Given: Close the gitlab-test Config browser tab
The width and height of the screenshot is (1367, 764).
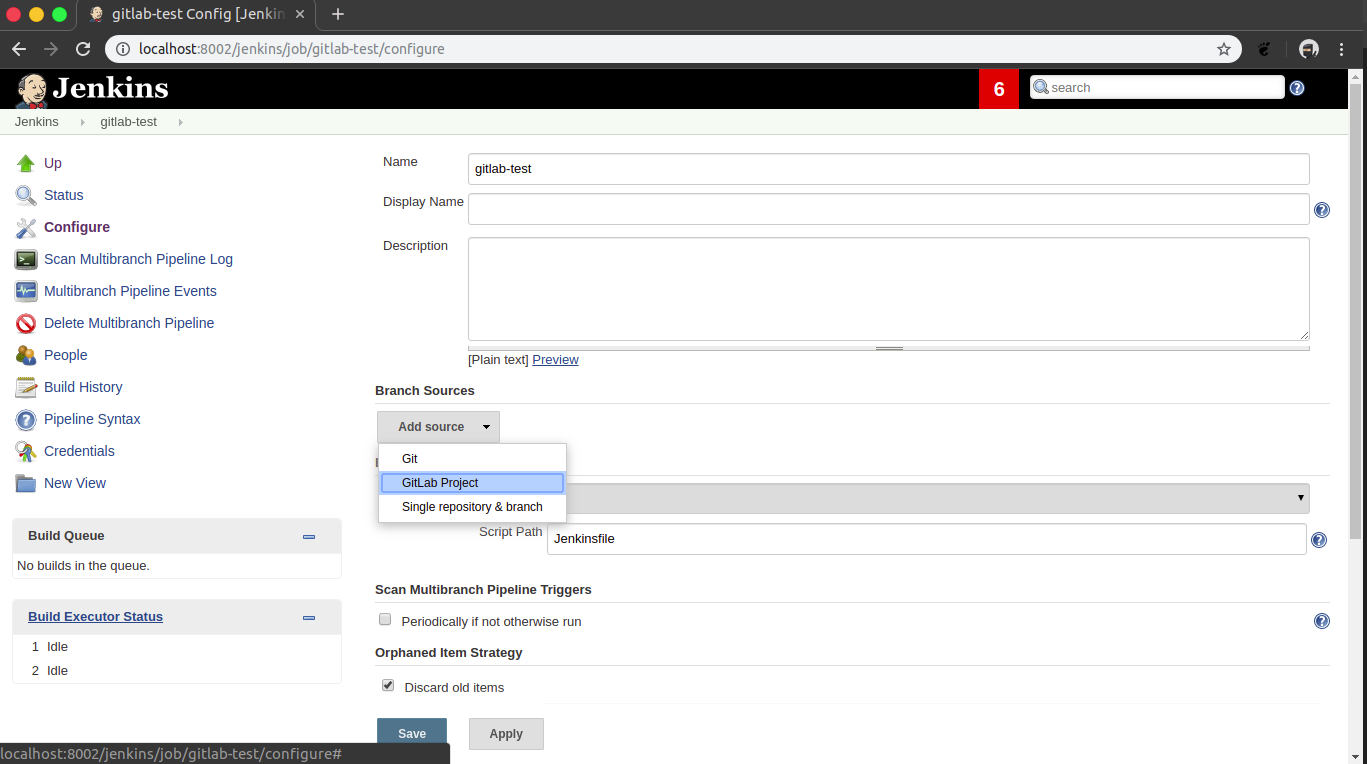Looking at the screenshot, I should (x=299, y=14).
